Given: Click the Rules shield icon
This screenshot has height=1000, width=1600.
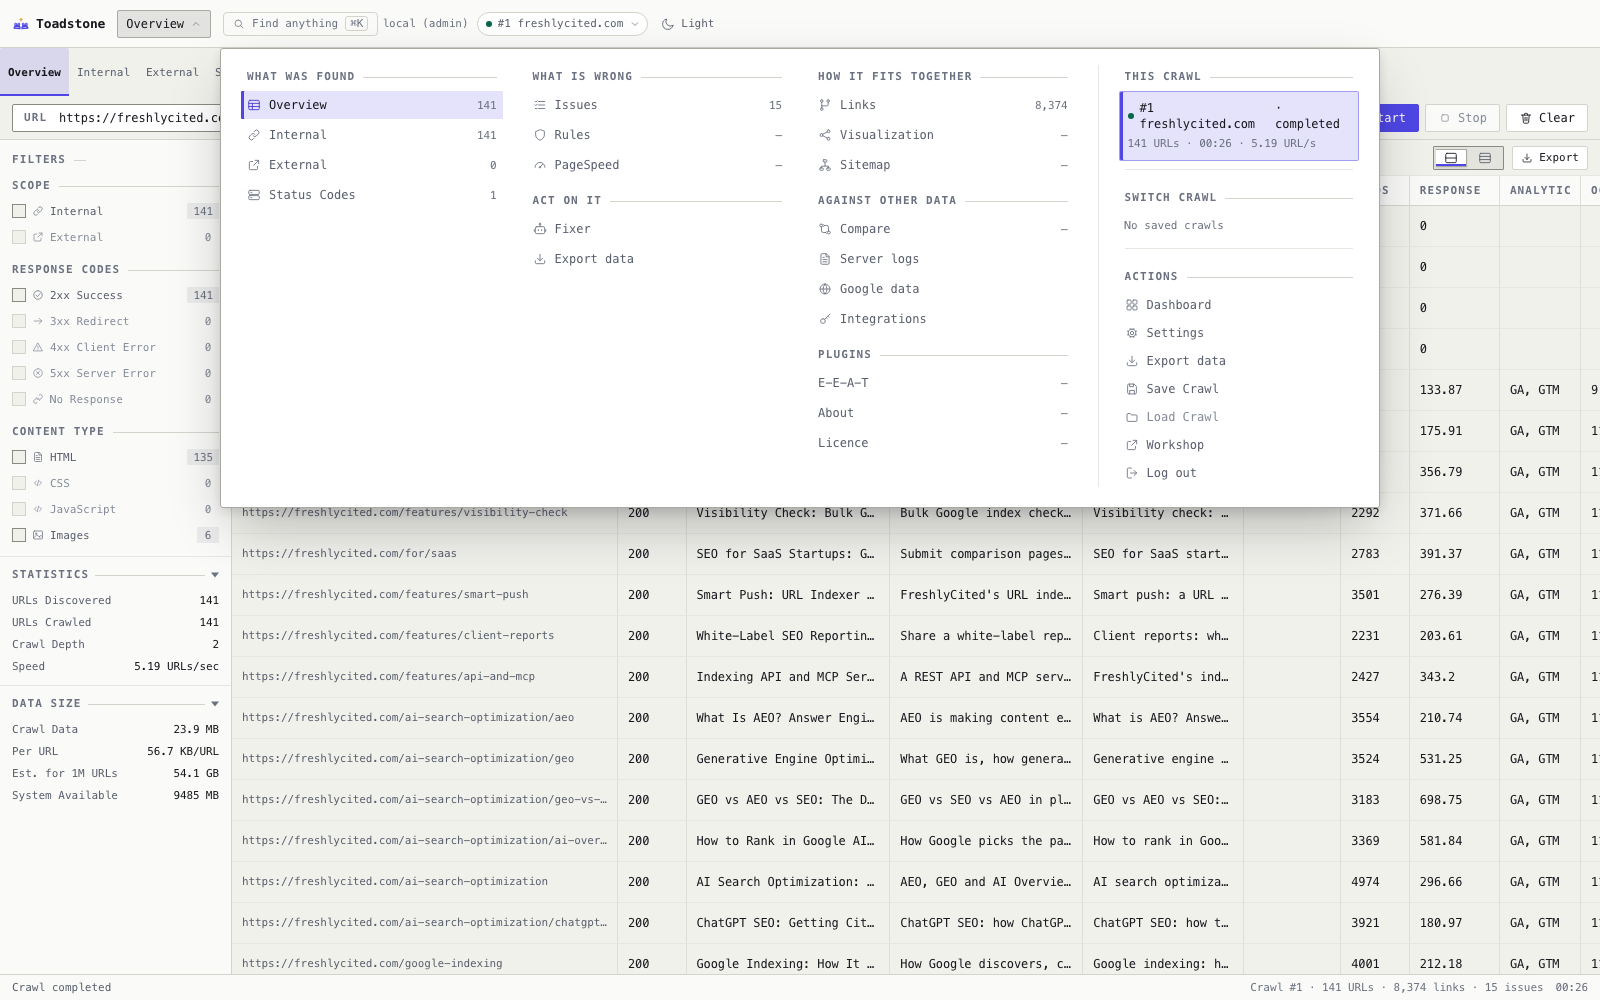Looking at the screenshot, I should point(540,135).
